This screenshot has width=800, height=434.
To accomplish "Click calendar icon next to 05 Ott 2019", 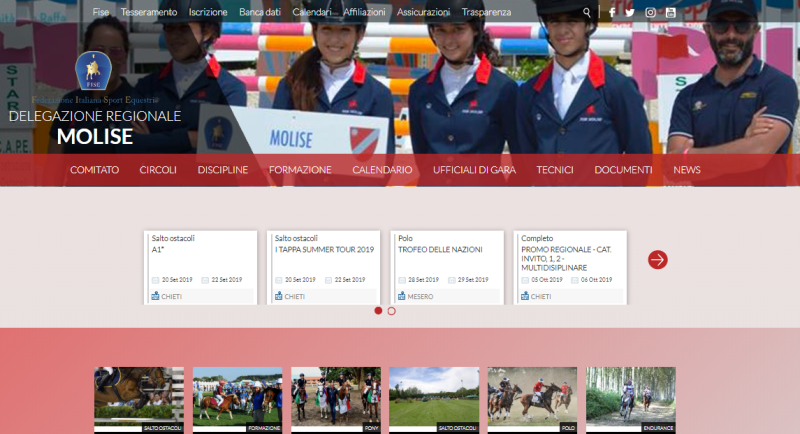I will pyautogui.click(x=525, y=280).
